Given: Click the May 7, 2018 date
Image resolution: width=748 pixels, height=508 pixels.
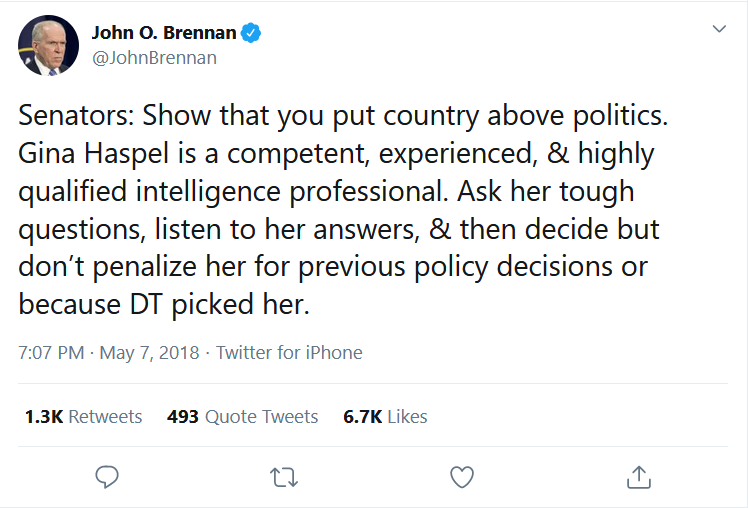Looking at the screenshot, I should (150, 352).
